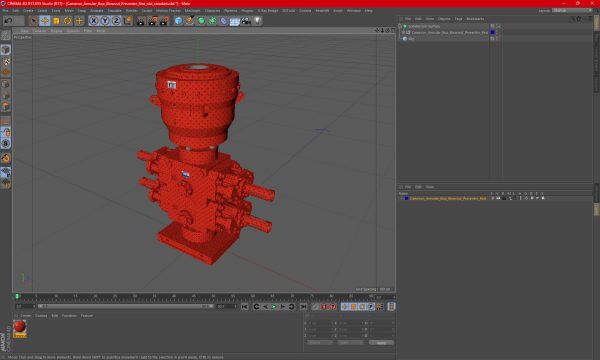Open Edit Render Settings icon

point(164,21)
